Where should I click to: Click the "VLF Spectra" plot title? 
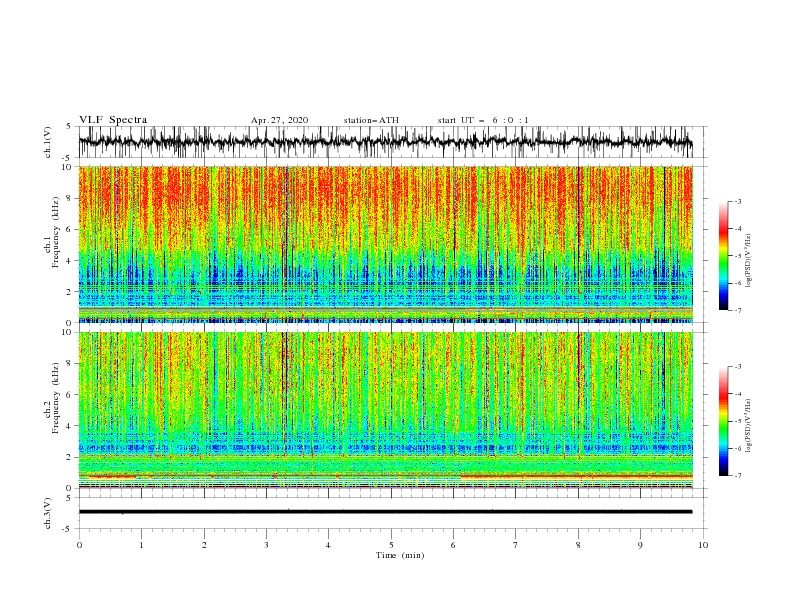click(113, 120)
